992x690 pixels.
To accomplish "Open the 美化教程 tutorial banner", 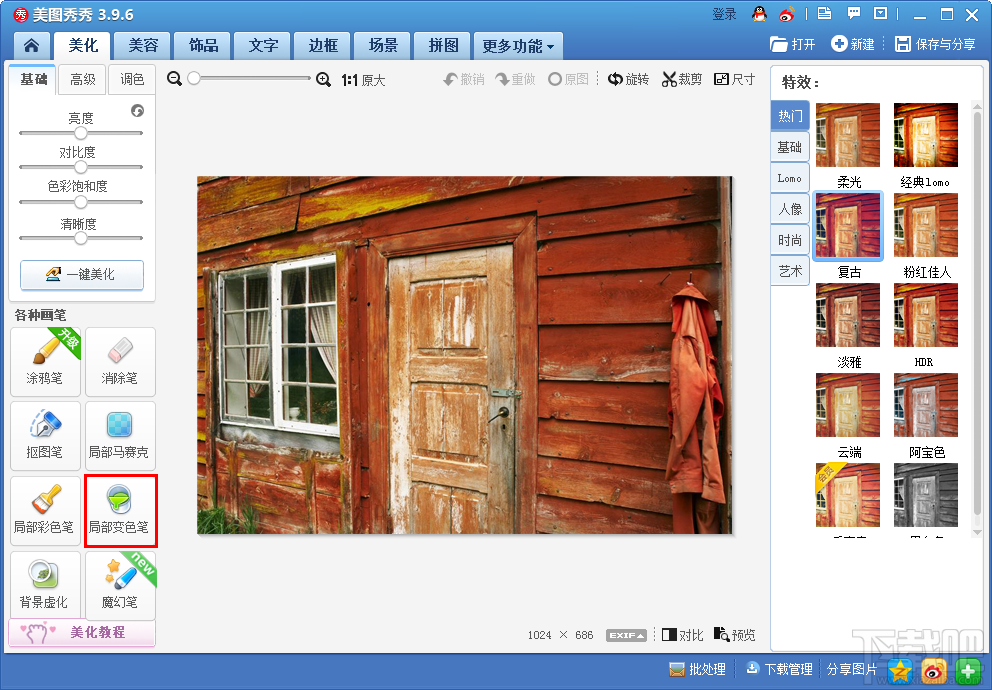I will 82,632.
